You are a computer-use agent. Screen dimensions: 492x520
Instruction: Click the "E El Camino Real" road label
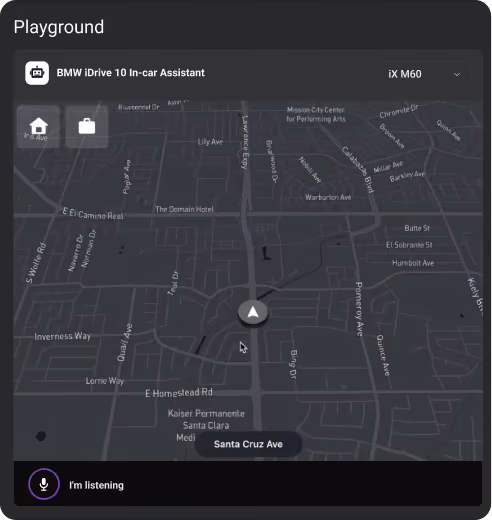pos(93,214)
